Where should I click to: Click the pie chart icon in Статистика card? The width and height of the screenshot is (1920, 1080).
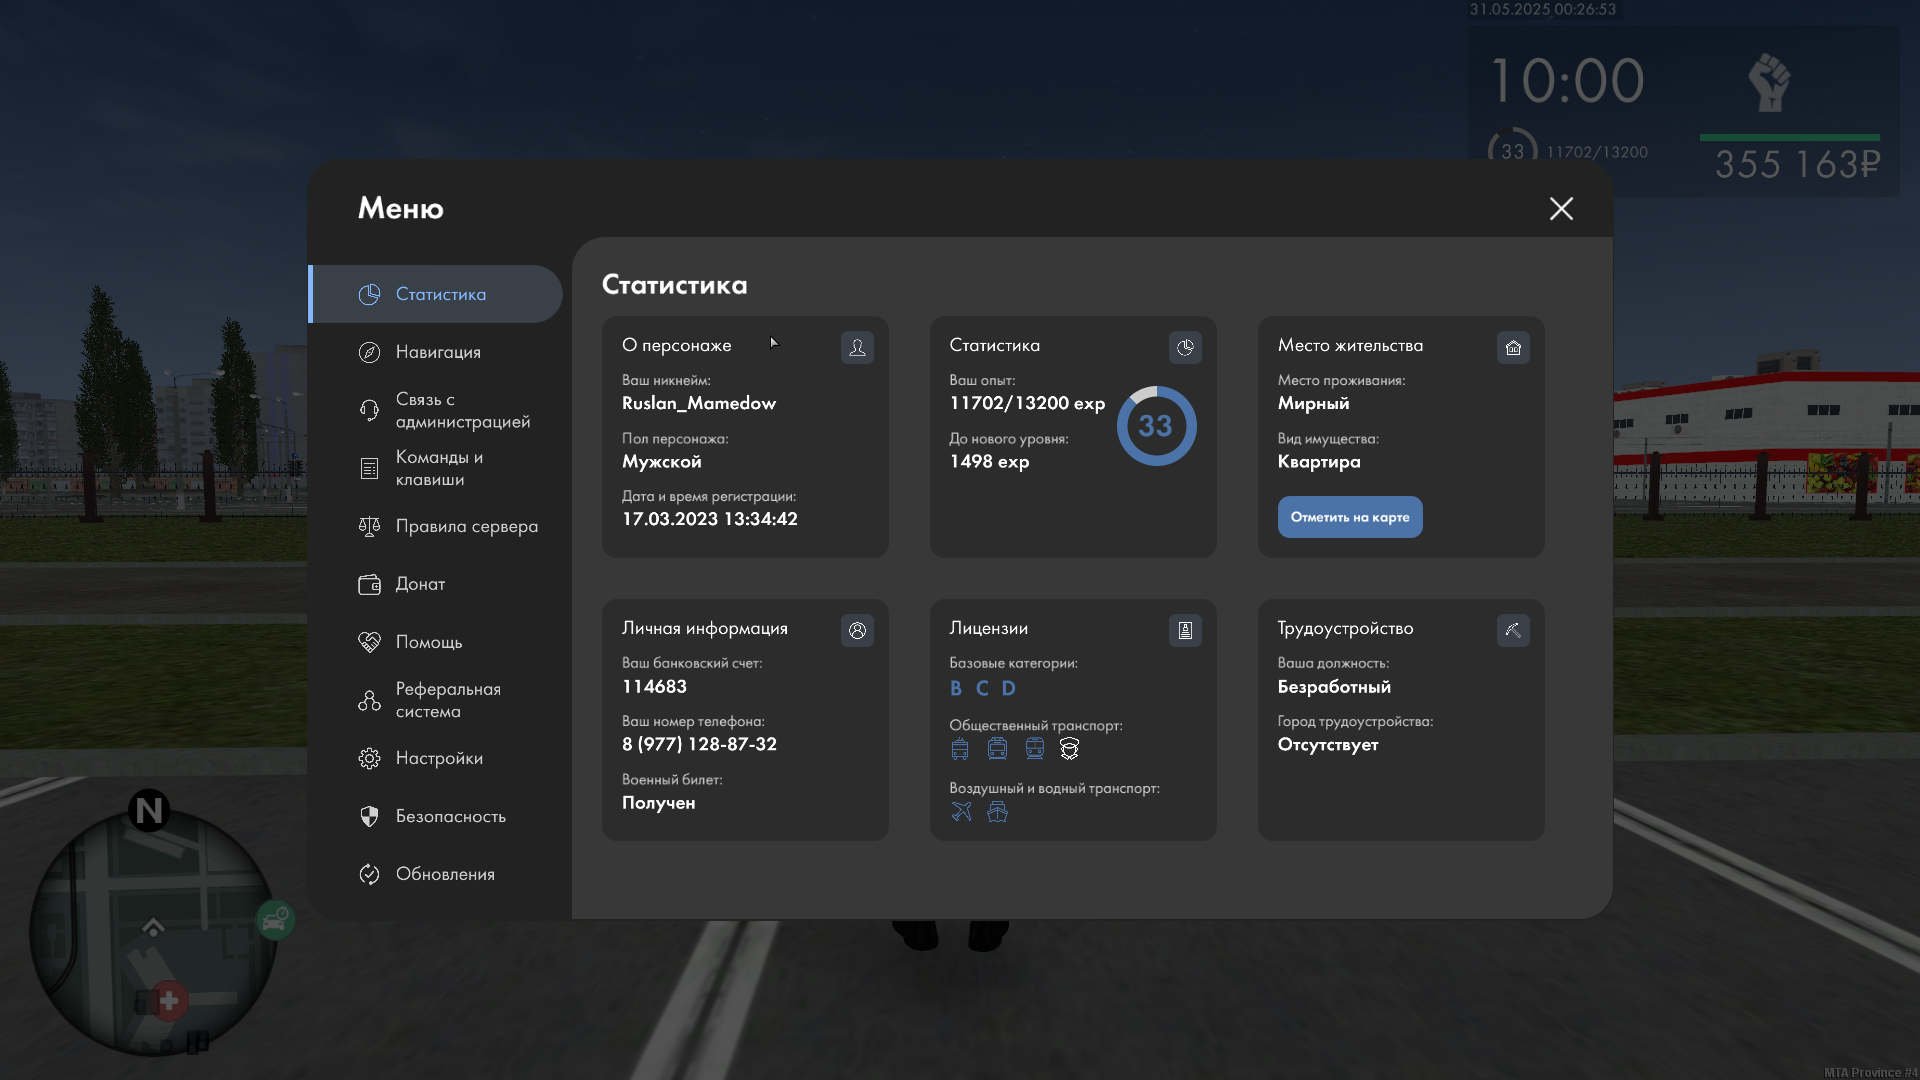[x=1185, y=347]
